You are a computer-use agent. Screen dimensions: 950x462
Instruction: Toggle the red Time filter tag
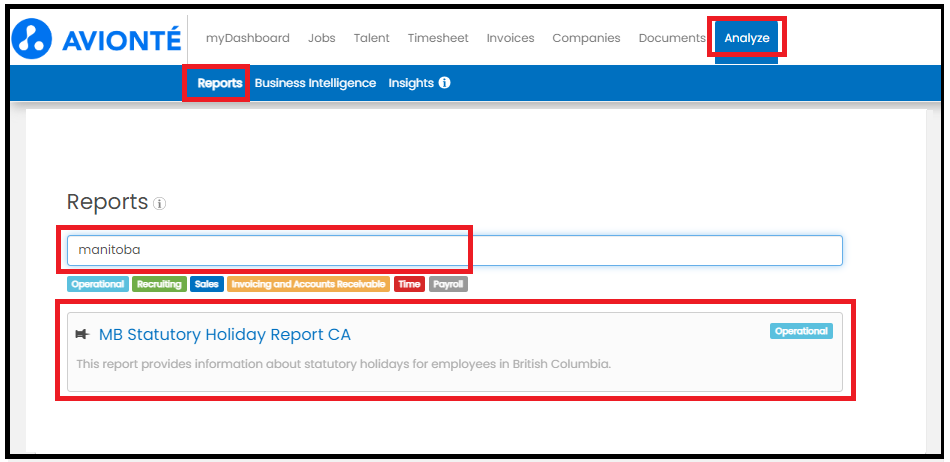click(x=409, y=285)
